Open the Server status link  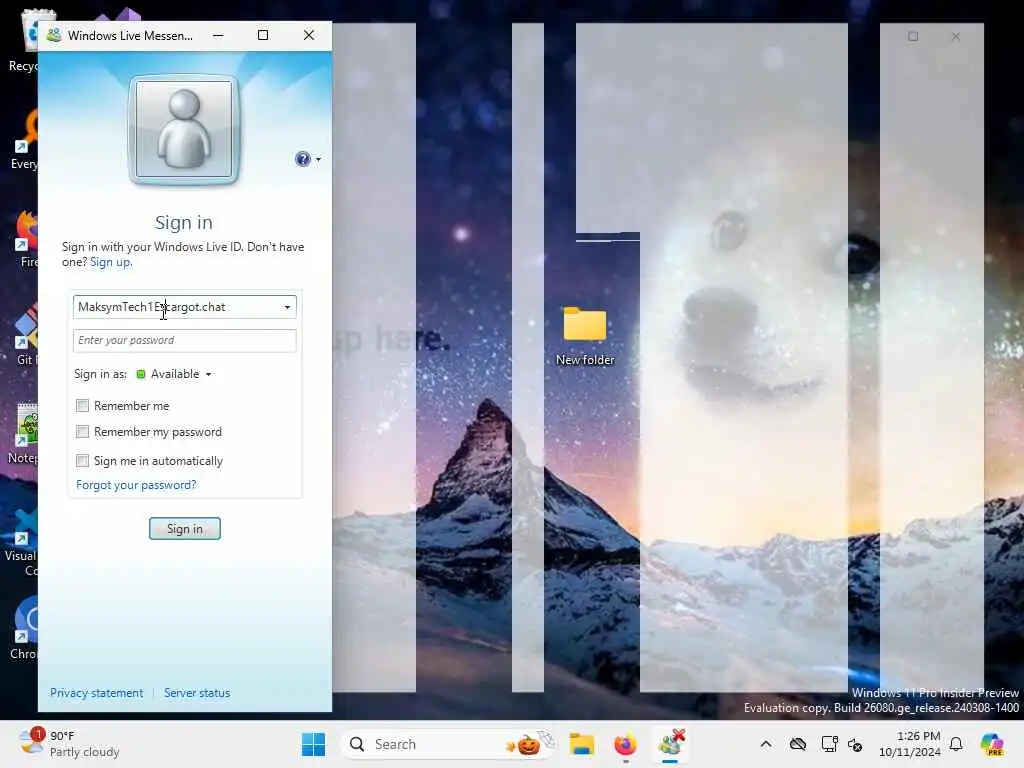click(197, 693)
